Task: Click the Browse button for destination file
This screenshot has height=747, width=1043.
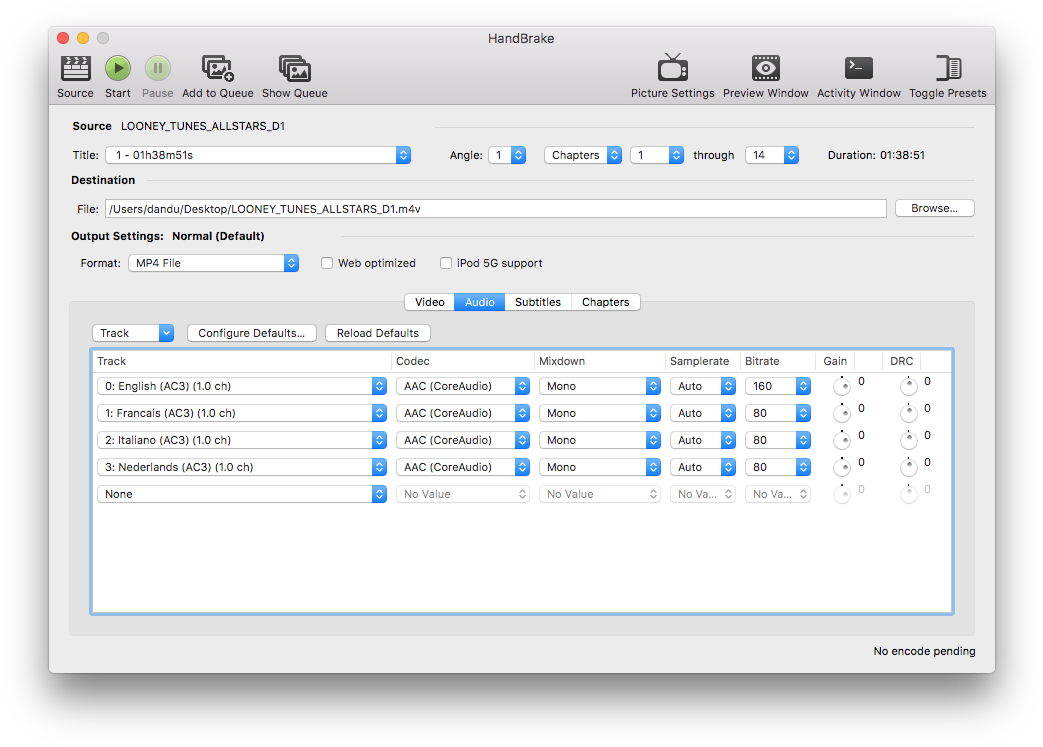Action: 934,208
